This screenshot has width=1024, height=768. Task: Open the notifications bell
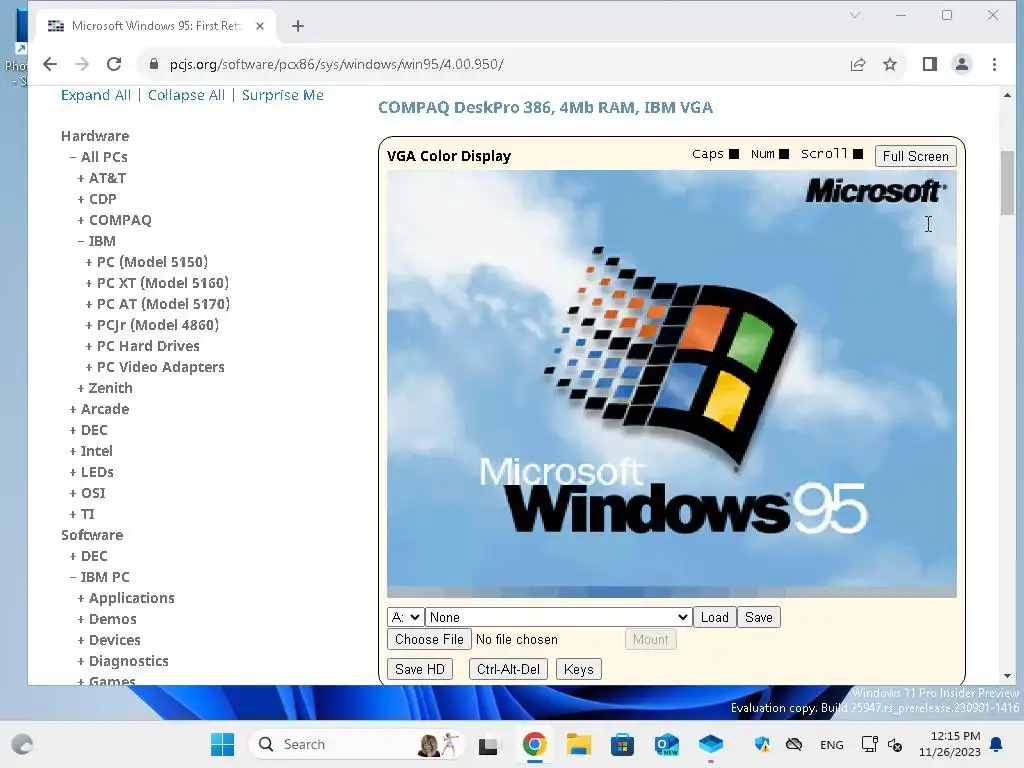[x=997, y=744]
